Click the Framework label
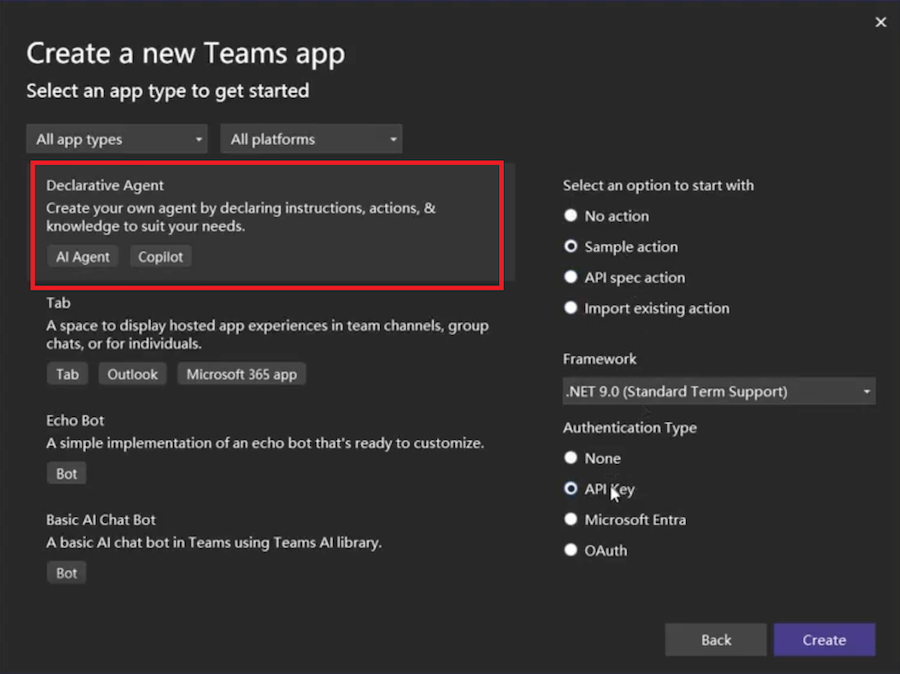 [599, 359]
